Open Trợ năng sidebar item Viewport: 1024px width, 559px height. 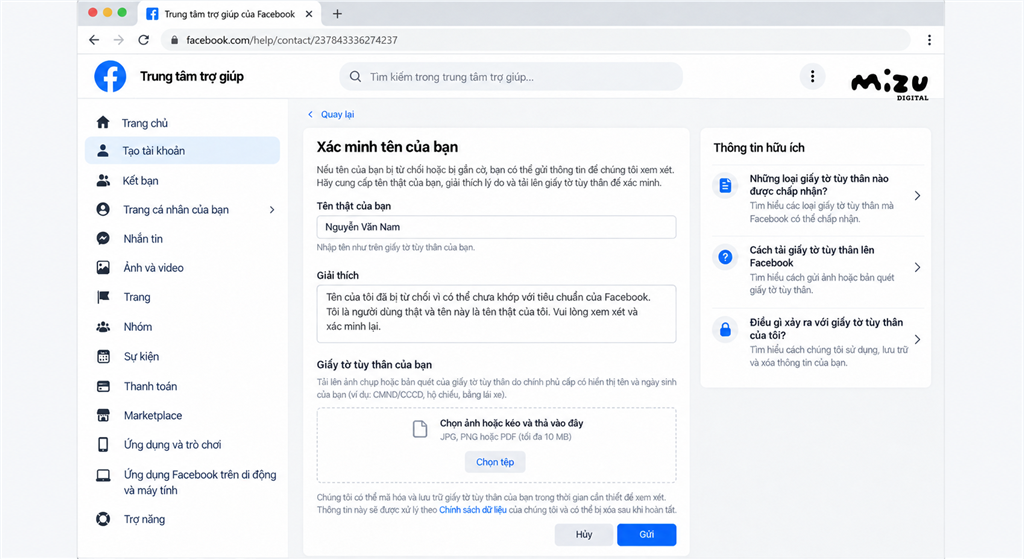click(x=182, y=519)
